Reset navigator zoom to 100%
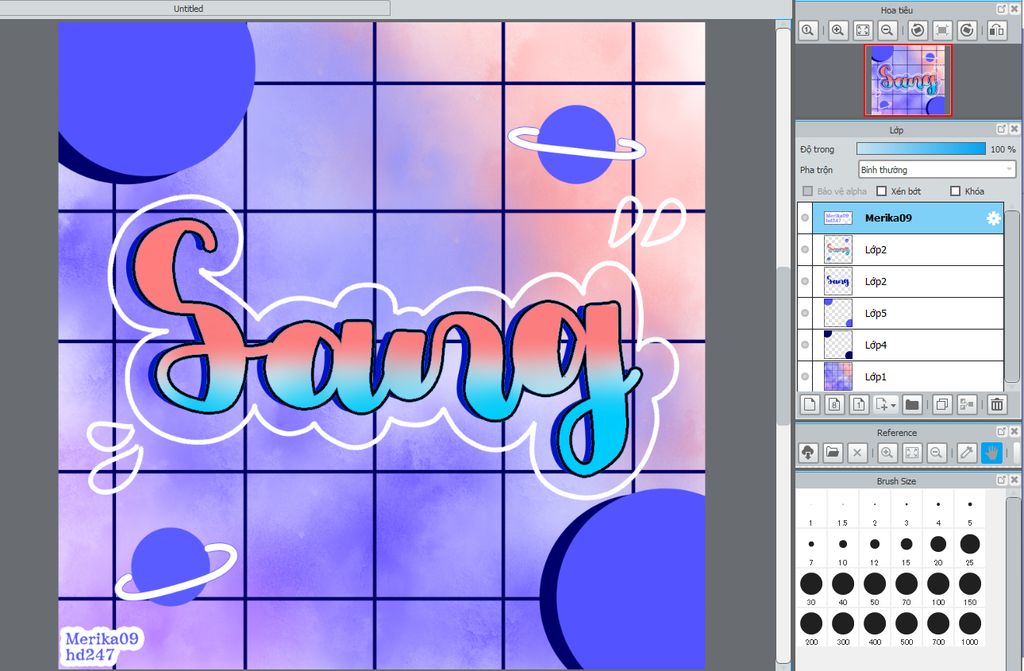Image resolution: width=1024 pixels, height=671 pixels. (x=808, y=30)
